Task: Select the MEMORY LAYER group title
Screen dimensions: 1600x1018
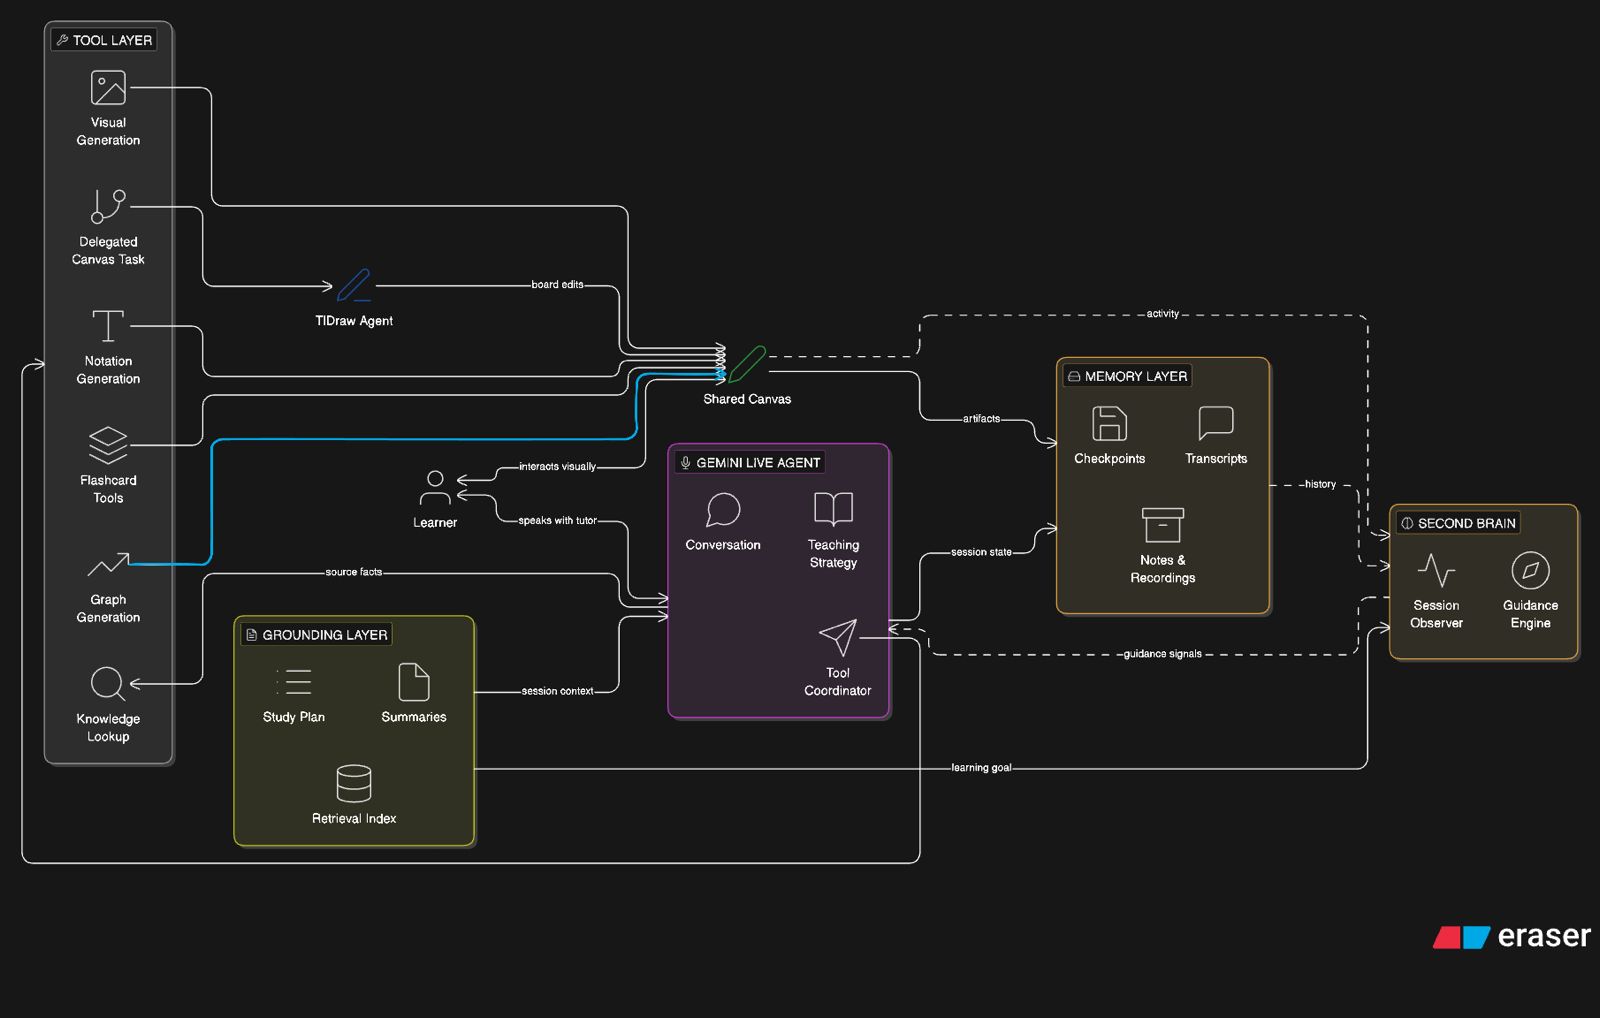Action: tap(1136, 376)
